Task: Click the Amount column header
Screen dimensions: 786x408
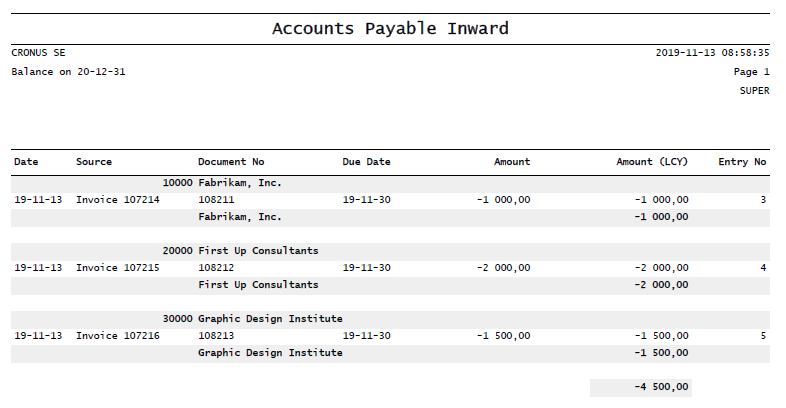Action: point(512,162)
